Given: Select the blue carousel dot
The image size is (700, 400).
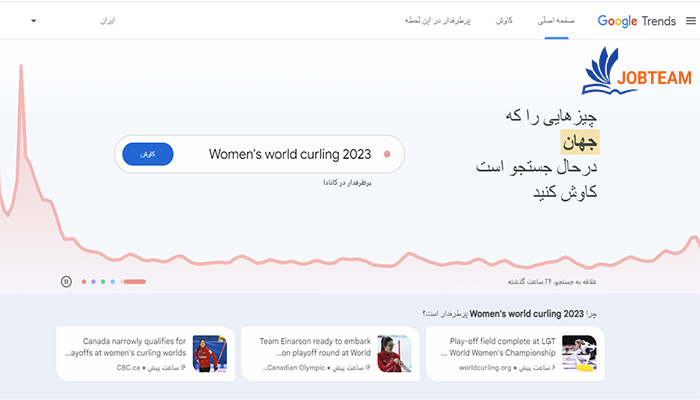Looking at the screenshot, I should click(112, 282).
